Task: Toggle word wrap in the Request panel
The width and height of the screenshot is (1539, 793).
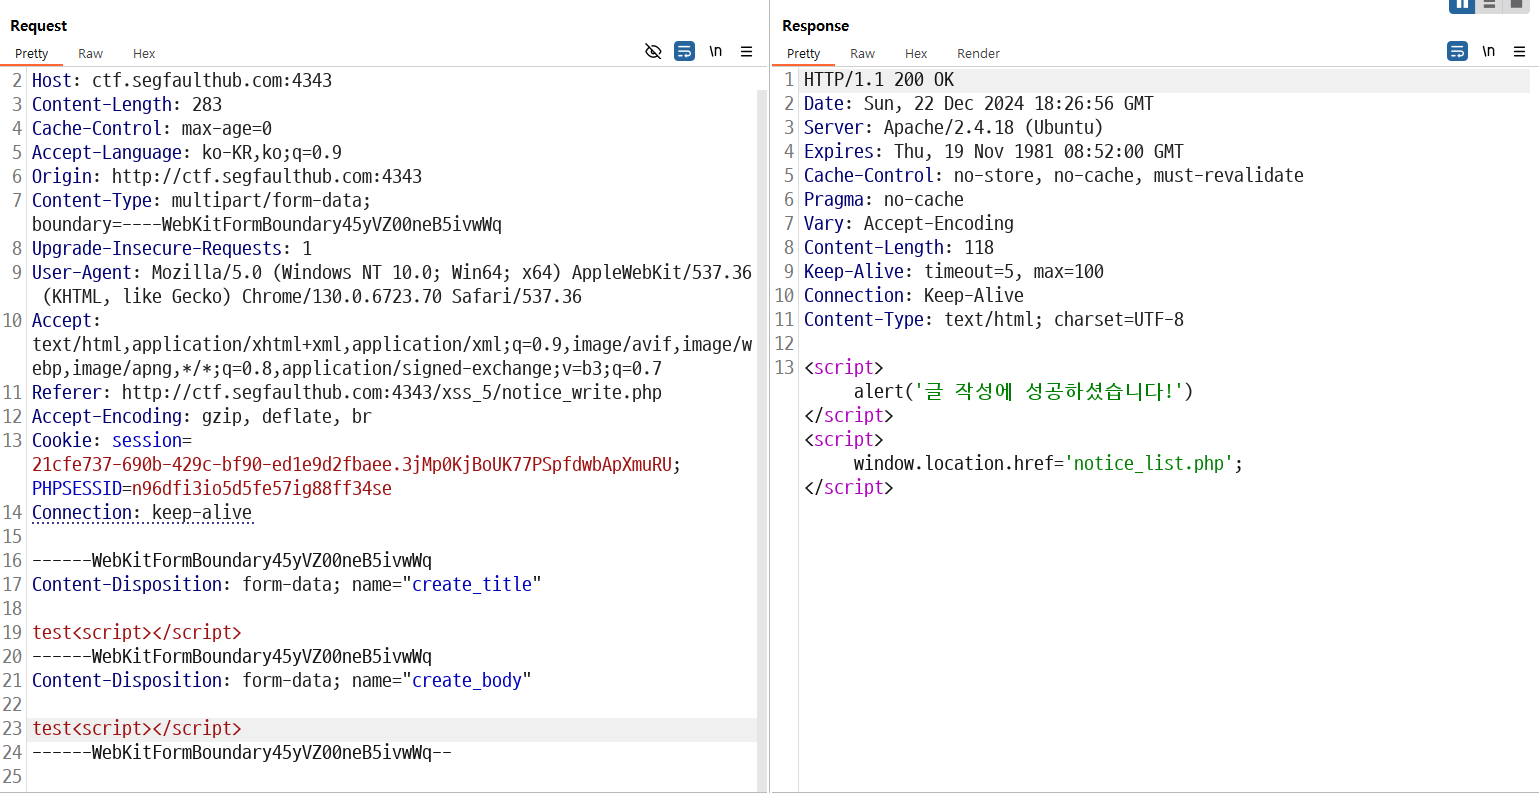Action: [685, 51]
